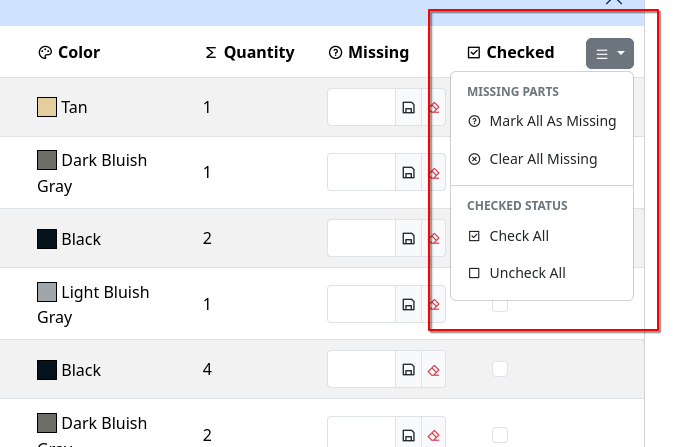Check the Black quantity 4 row checkbox
Screen dimensions: 681x447
(500, 370)
